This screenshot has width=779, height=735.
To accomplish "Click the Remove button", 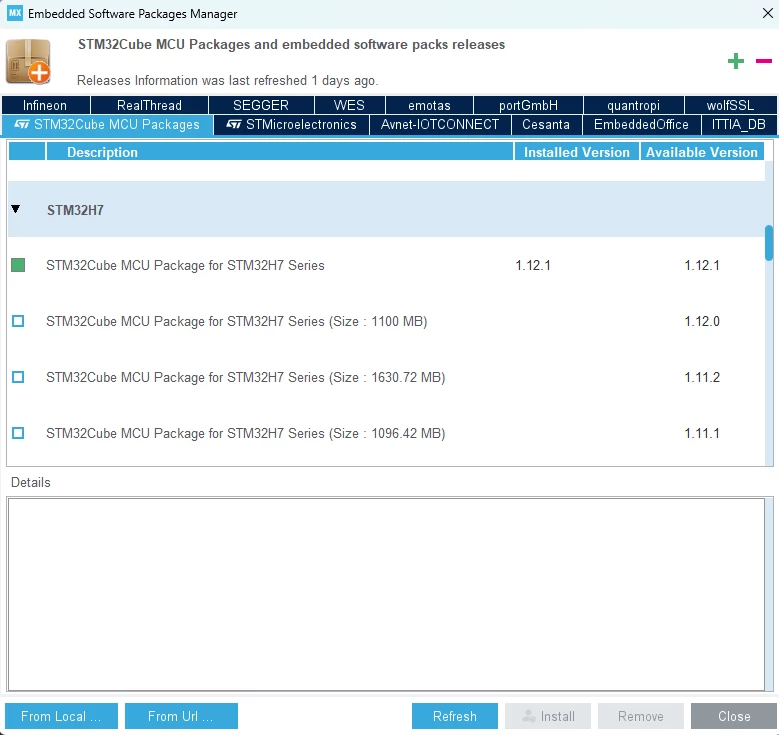I will tap(641, 716).
